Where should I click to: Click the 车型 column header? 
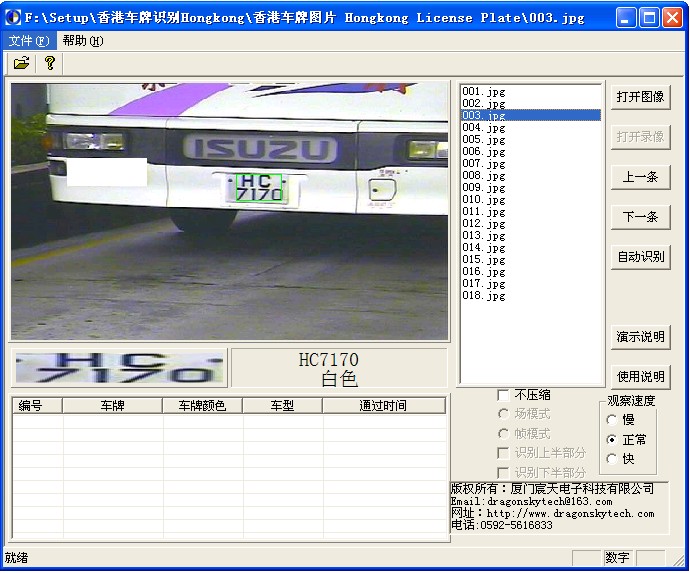283,405
